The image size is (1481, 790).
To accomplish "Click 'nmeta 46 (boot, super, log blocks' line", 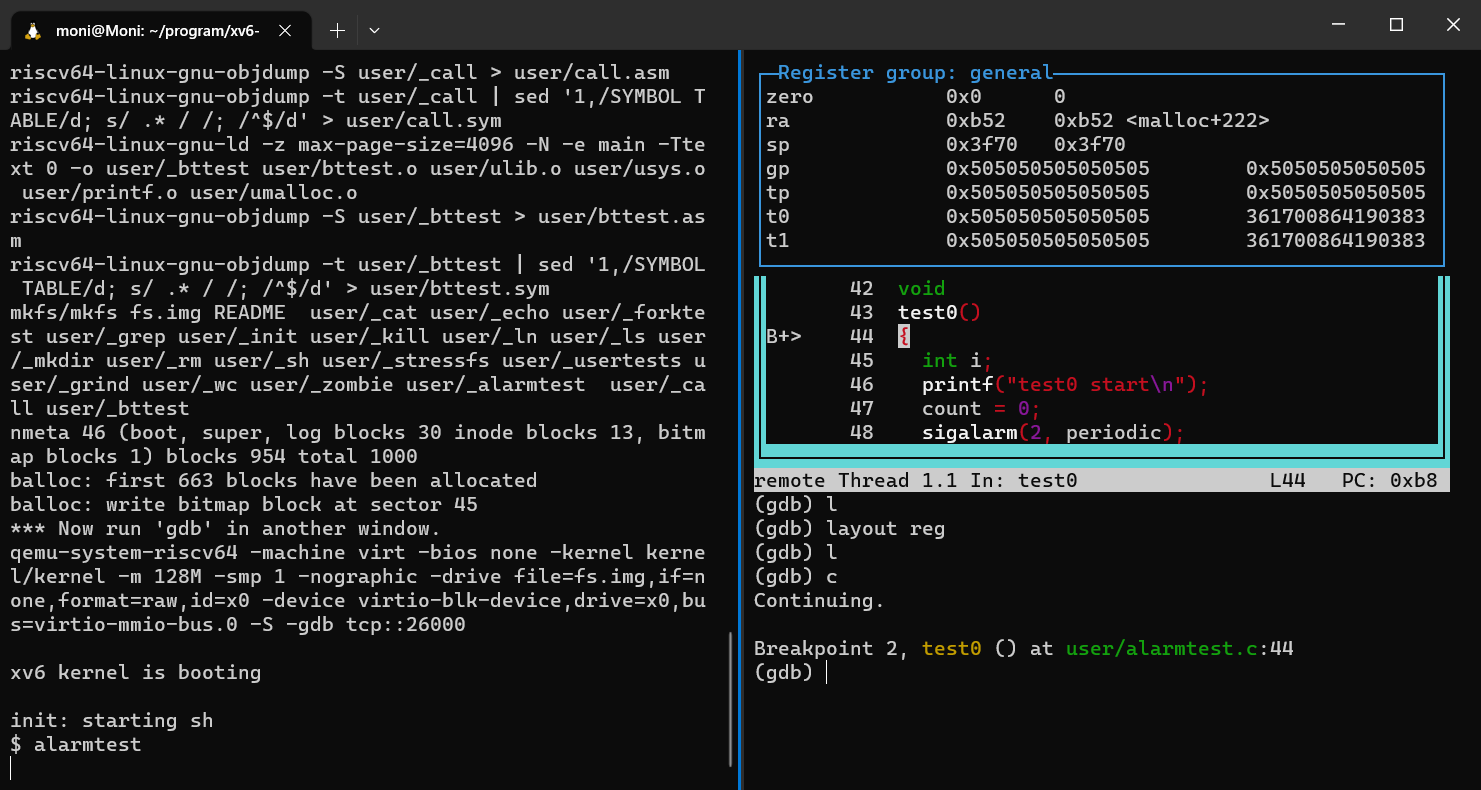I will [x=358, y=433].
